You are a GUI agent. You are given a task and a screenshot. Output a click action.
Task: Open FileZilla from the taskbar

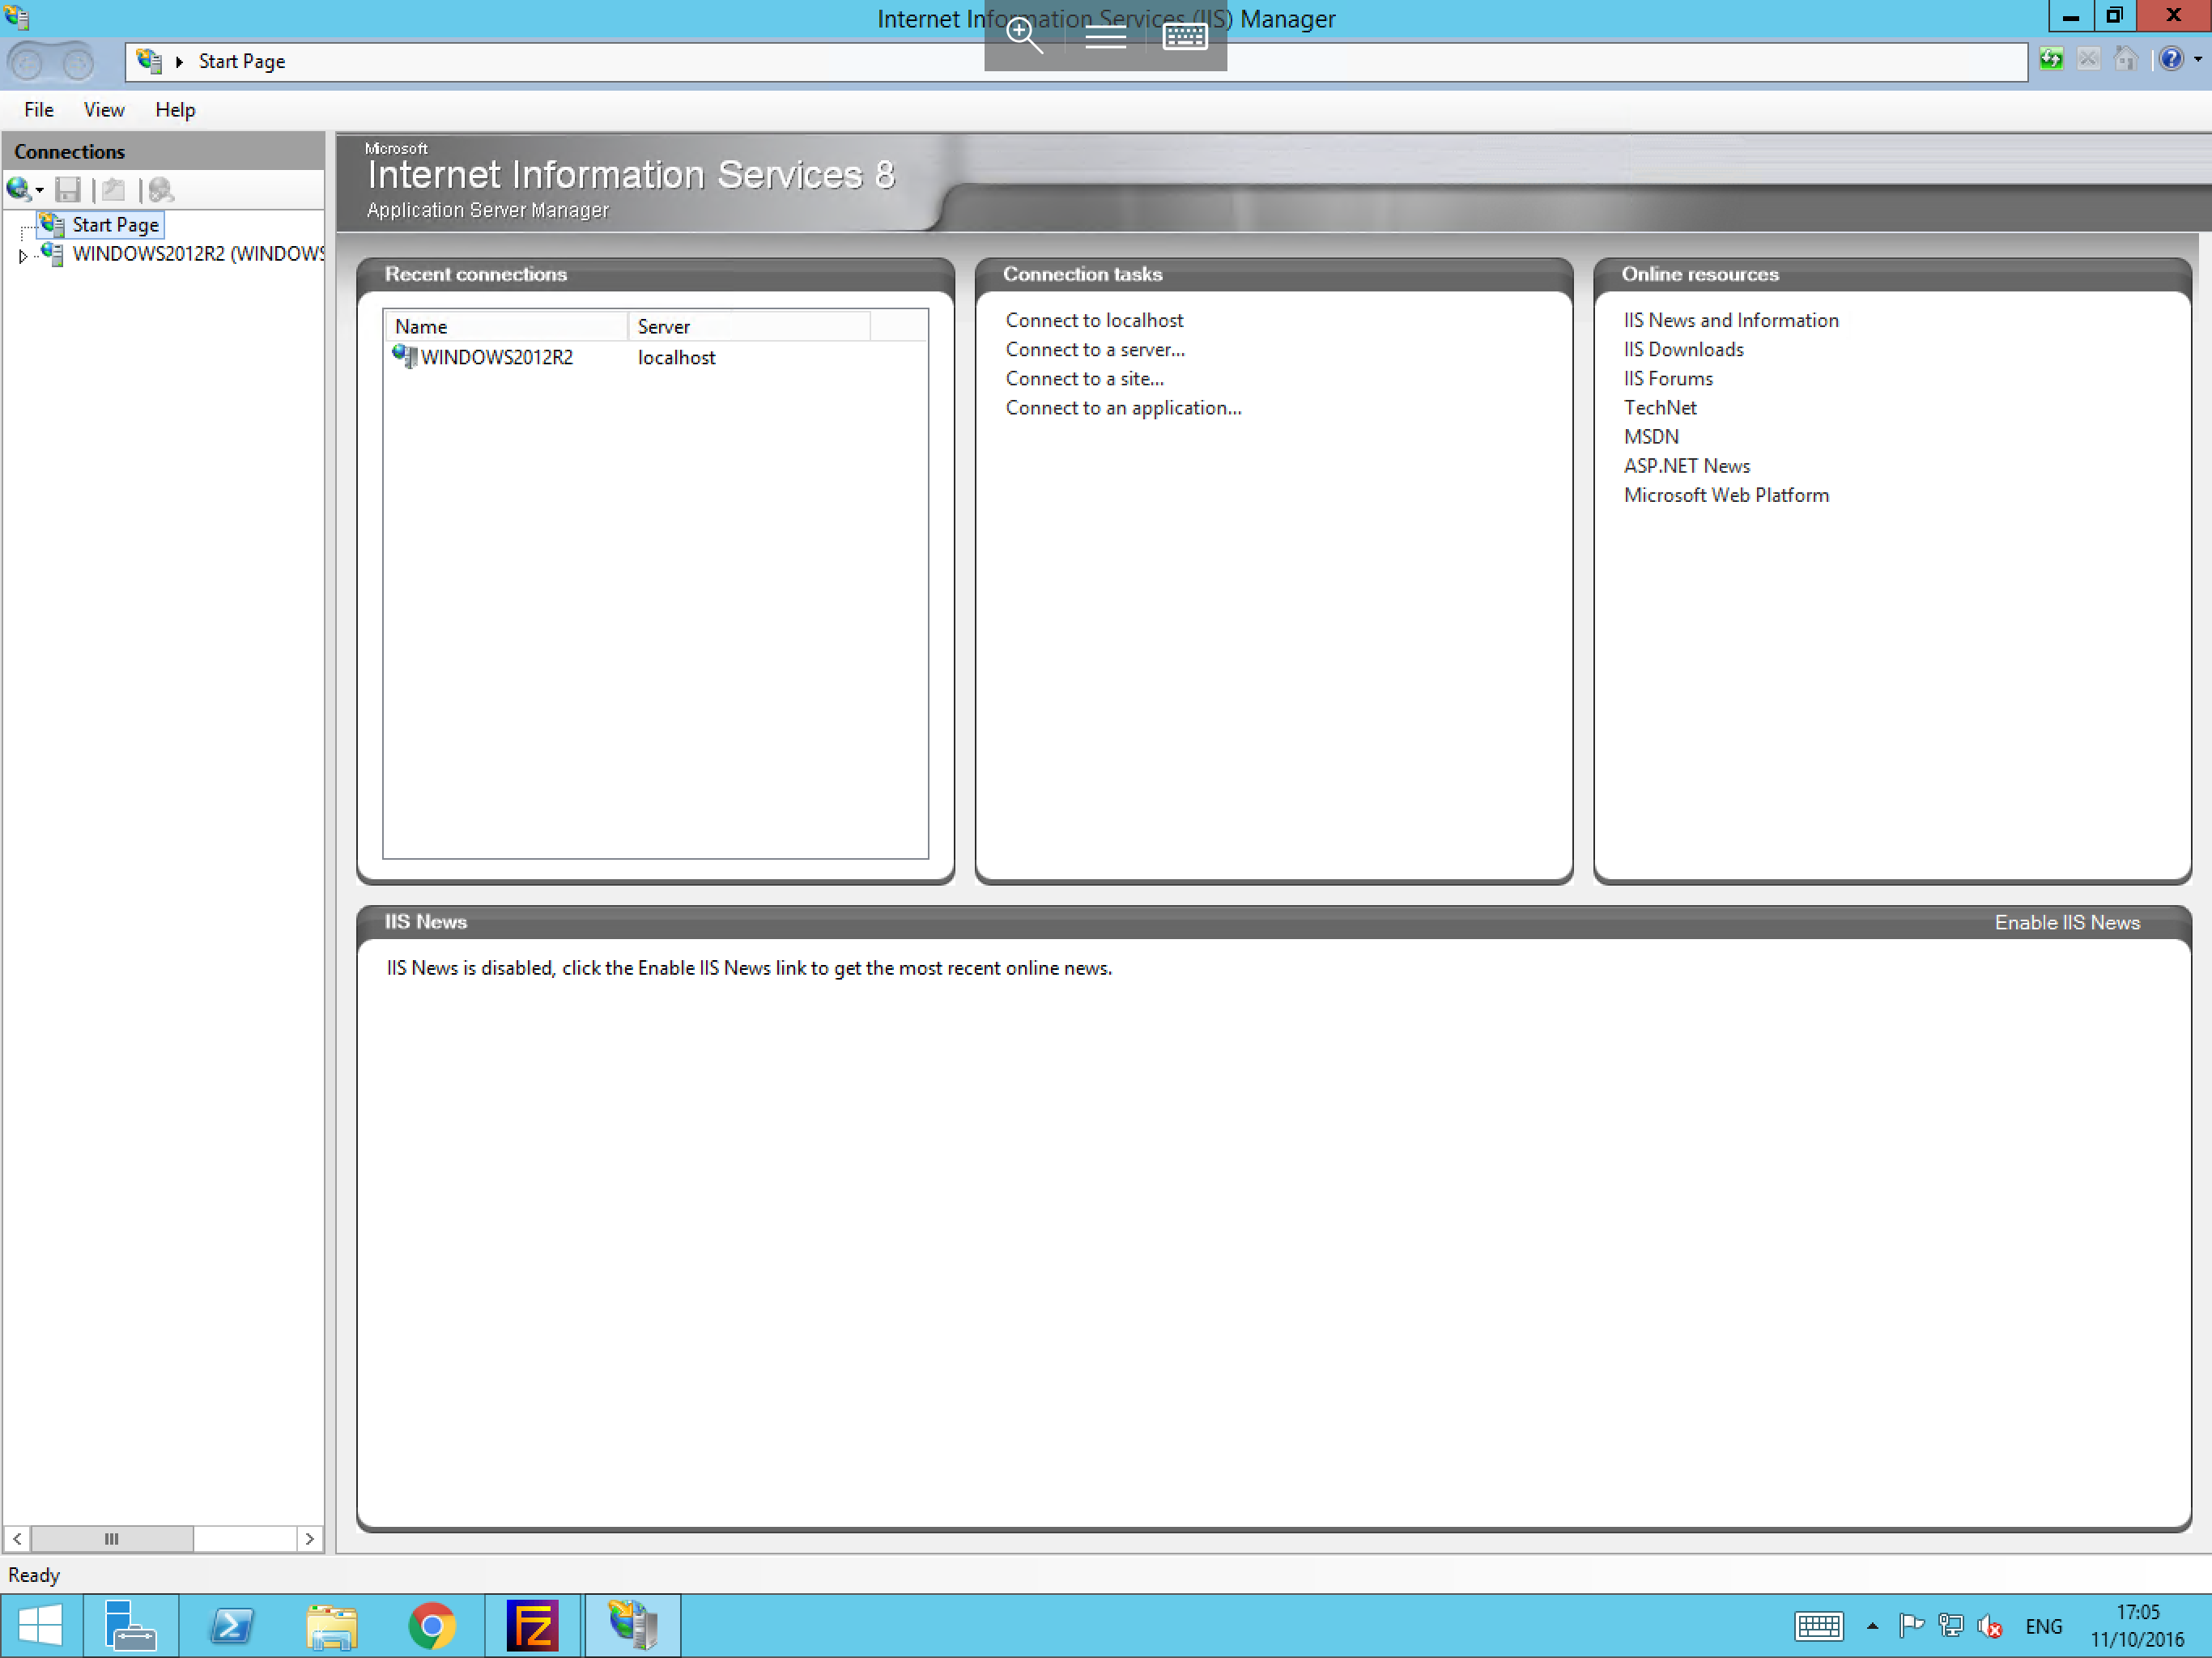(x=532, y=1626)
